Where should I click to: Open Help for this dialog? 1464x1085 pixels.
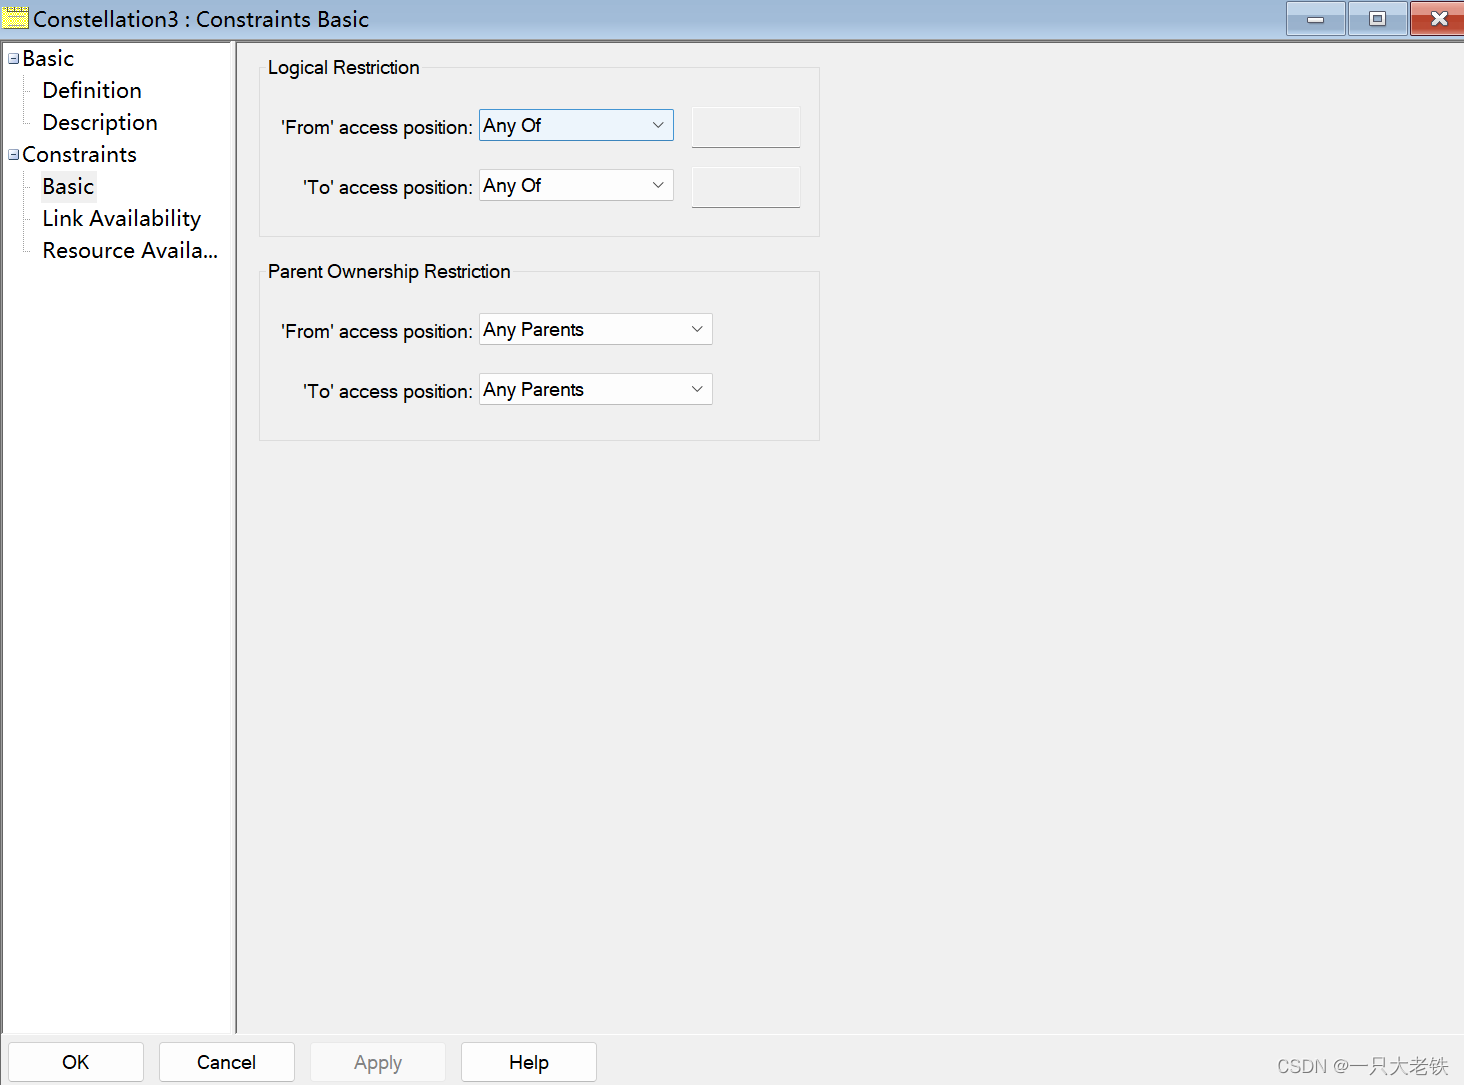[529, 1062]
